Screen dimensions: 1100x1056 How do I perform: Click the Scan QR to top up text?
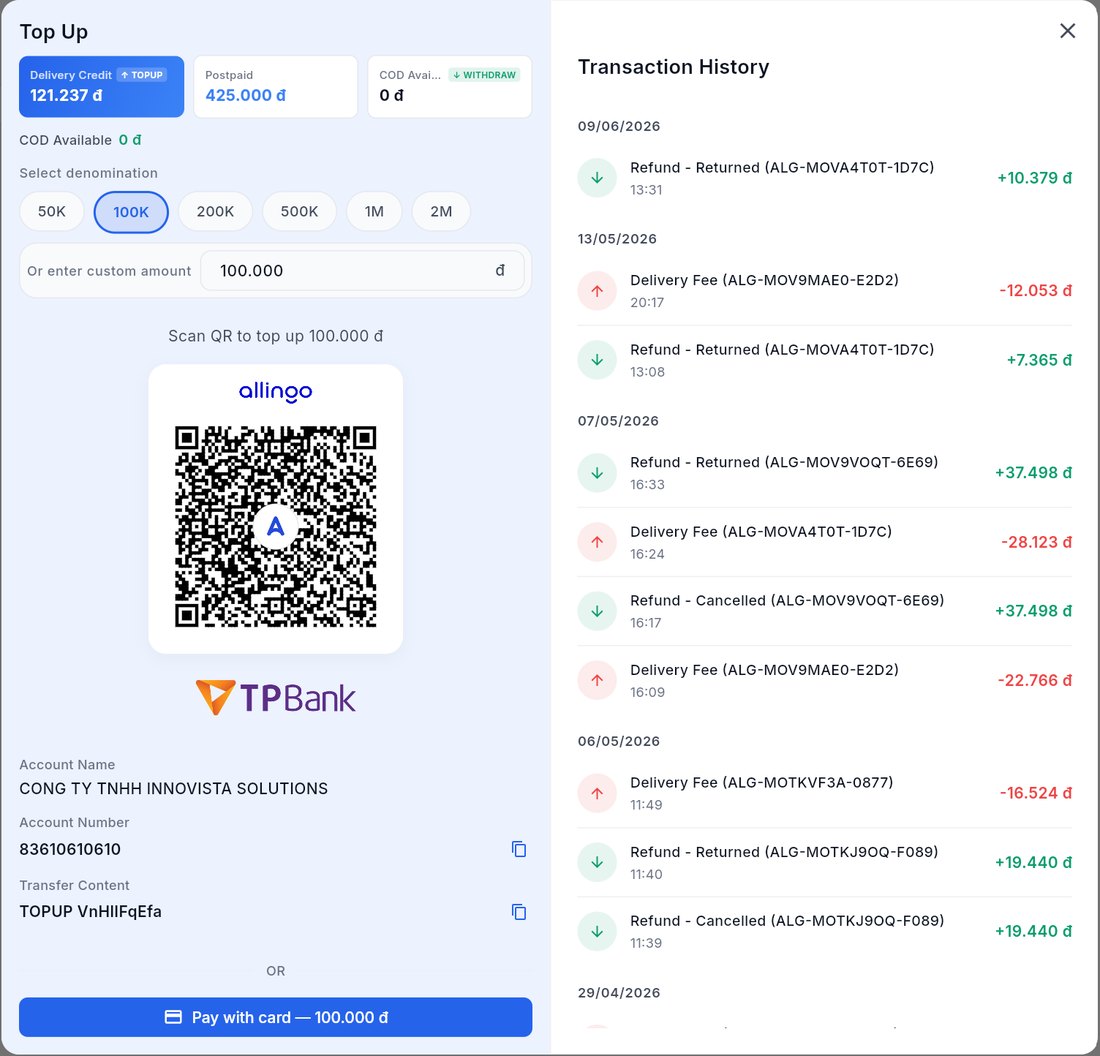[276, 336]
